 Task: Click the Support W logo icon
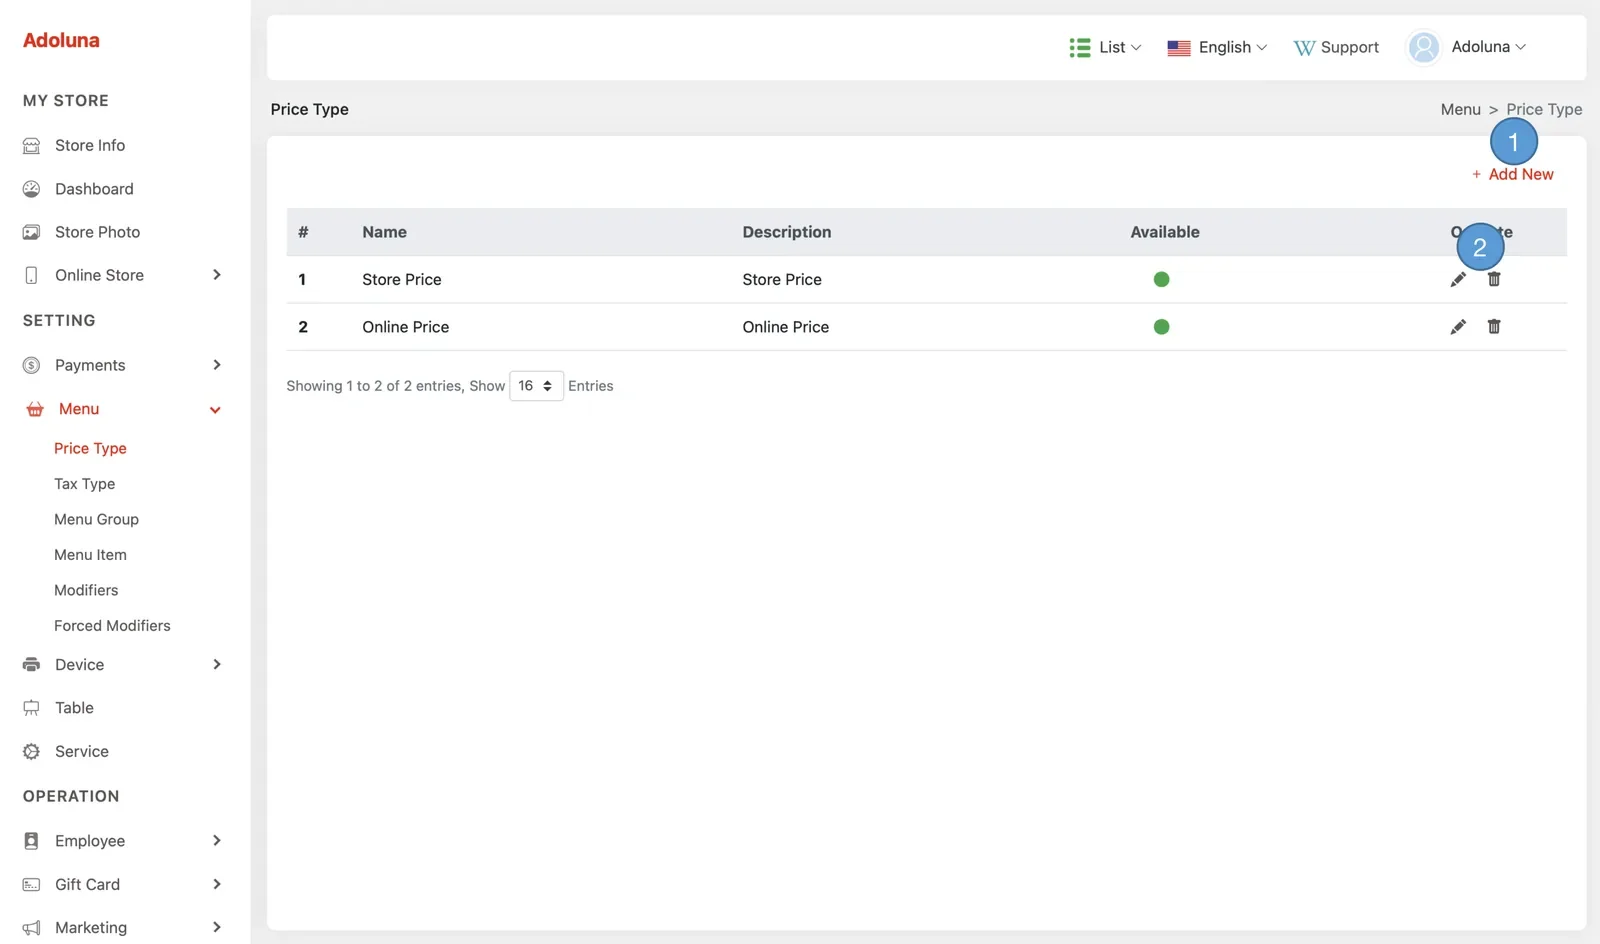[x=1304, y=48]
